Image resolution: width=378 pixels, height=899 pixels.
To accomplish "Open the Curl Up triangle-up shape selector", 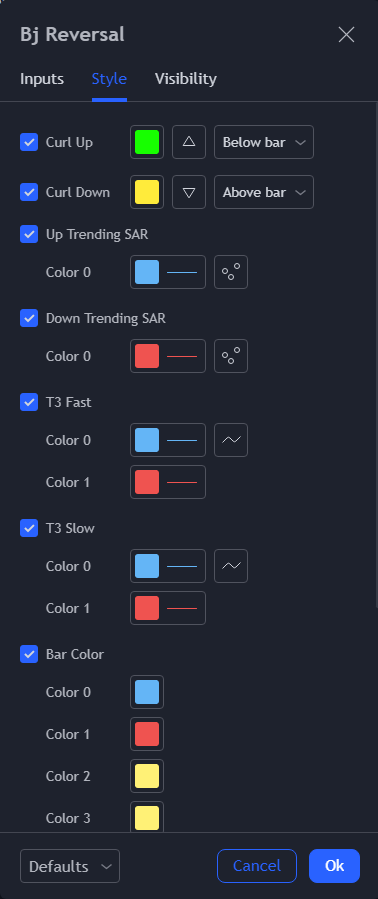I will [189, 142].
